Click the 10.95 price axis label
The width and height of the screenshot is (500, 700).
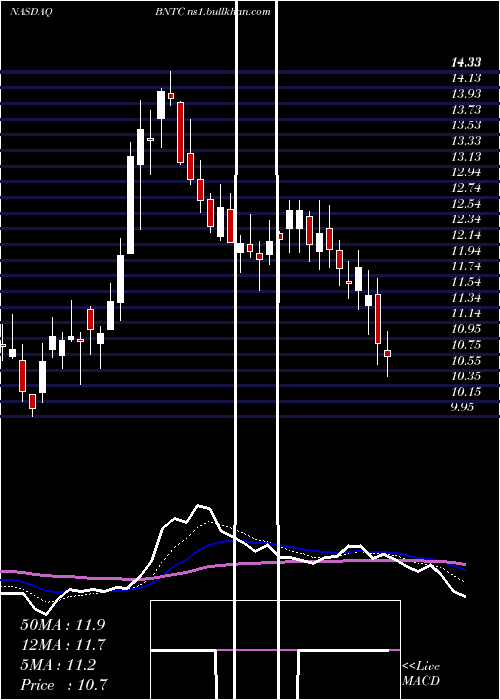click(x=466, y=329)
